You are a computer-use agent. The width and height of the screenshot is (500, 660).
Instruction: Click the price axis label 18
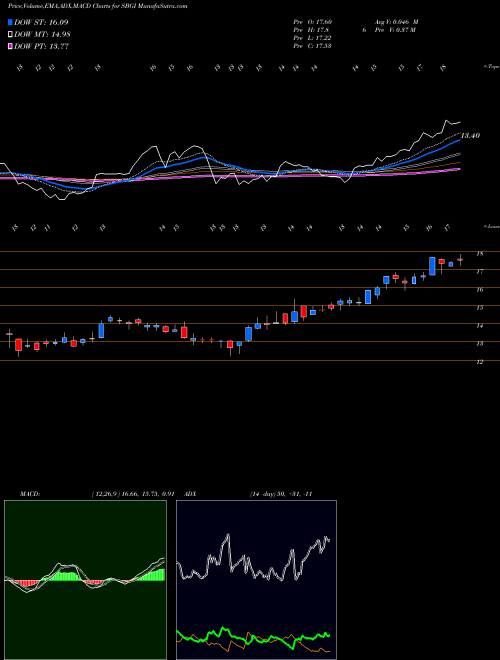[479, 254]
